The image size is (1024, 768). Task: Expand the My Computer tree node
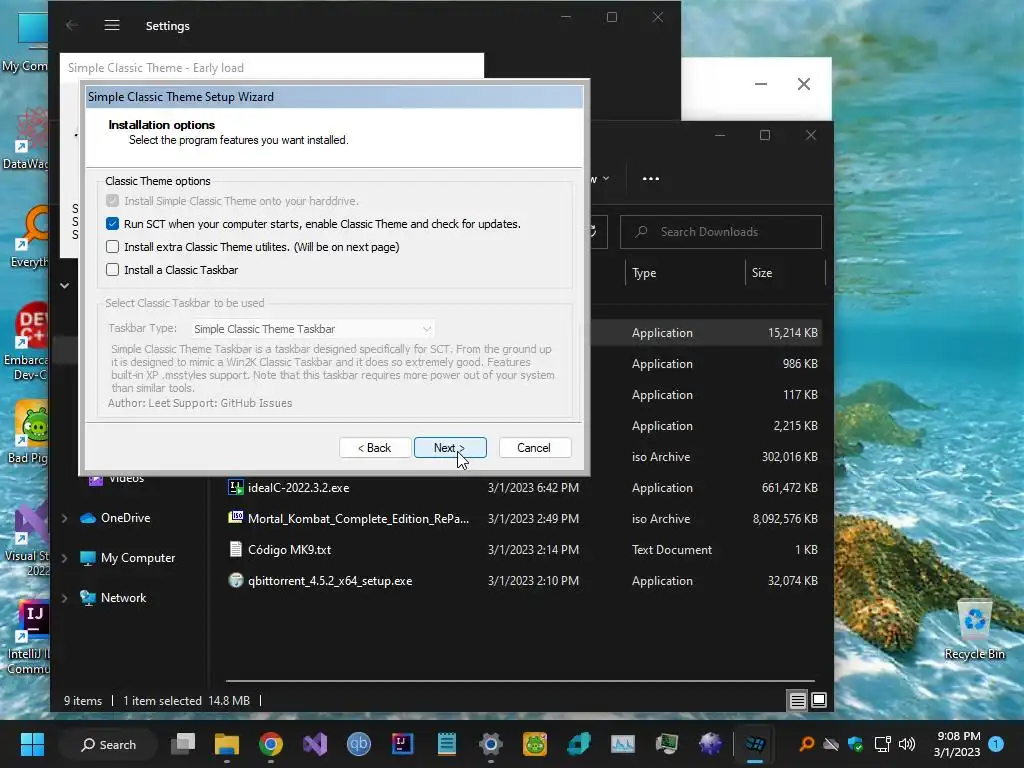click(x=64, y=558)
